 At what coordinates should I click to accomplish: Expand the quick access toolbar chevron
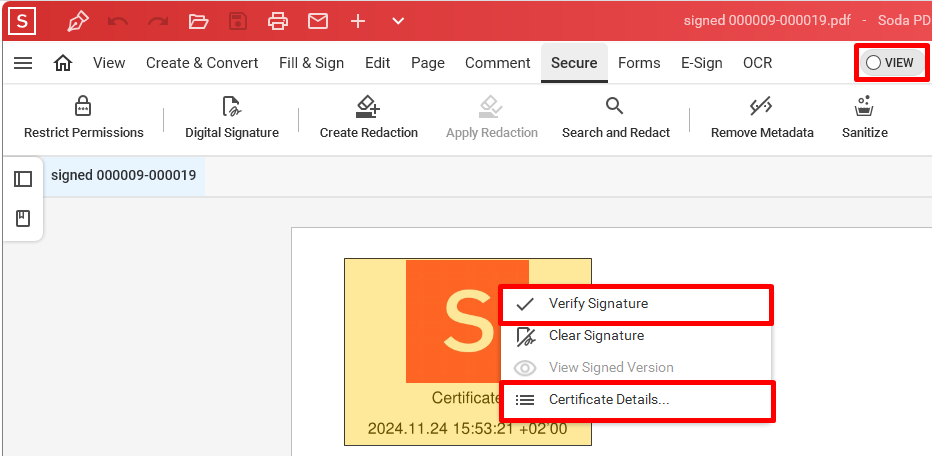point(398,21)
